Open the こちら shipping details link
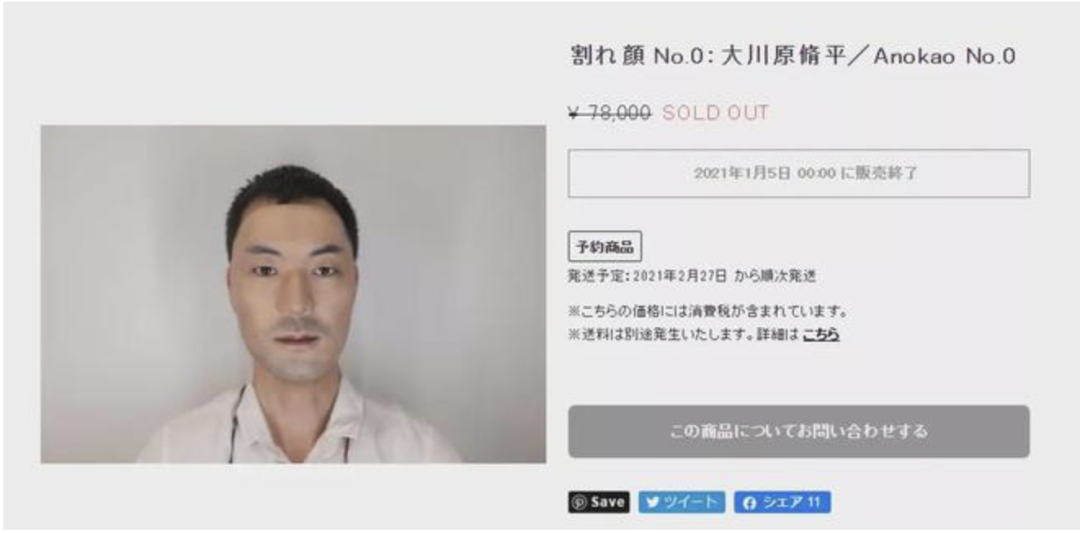1080x533 pixels. click(820, 335)
